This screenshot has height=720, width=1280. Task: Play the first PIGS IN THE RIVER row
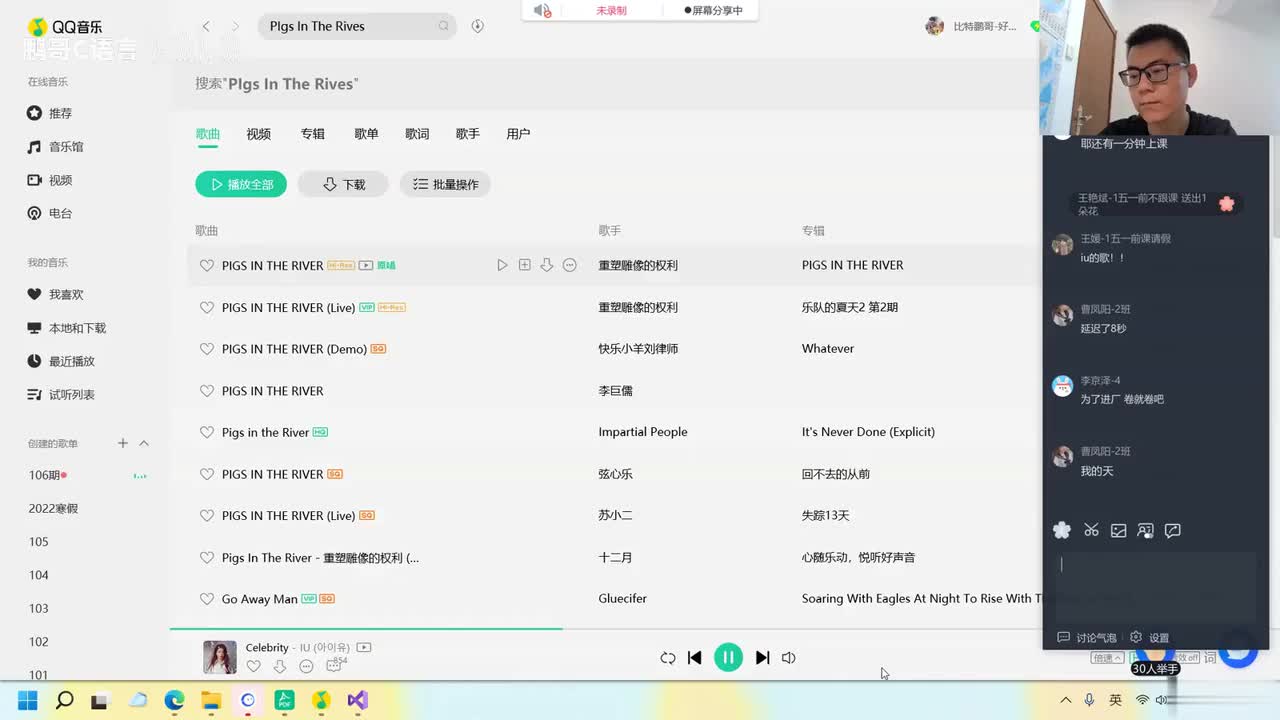coord(502,265)
